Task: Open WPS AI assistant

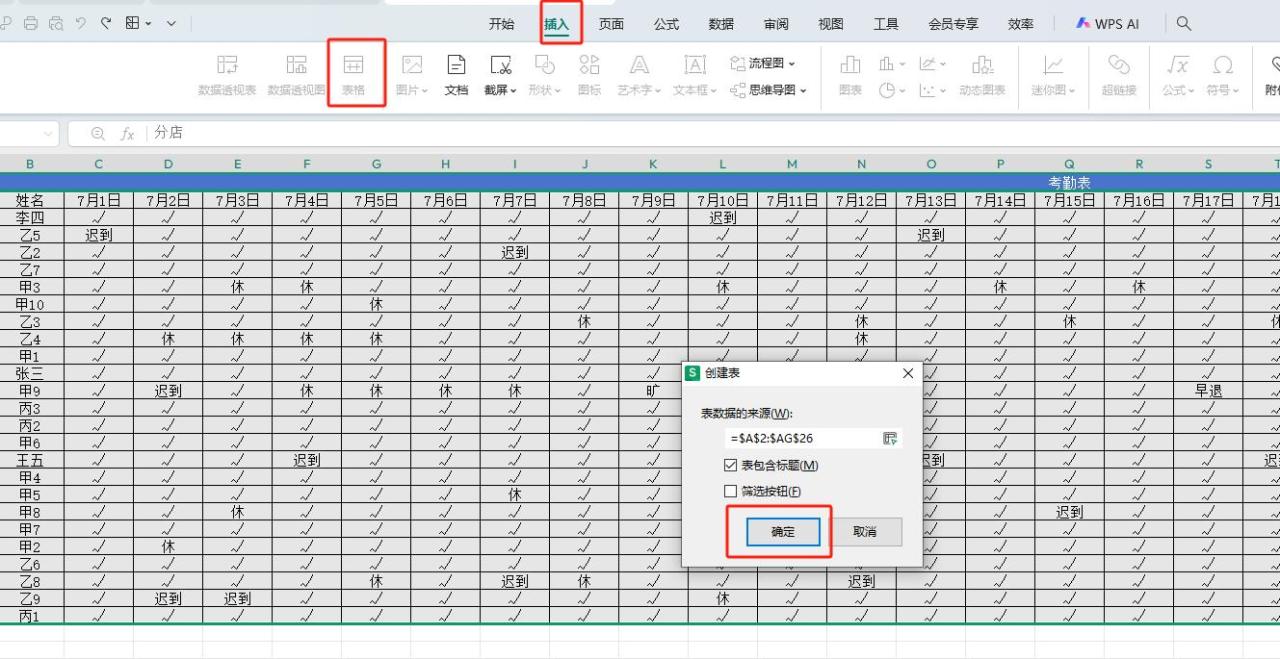Action: pyautogui.click(x=1107, y=23)
